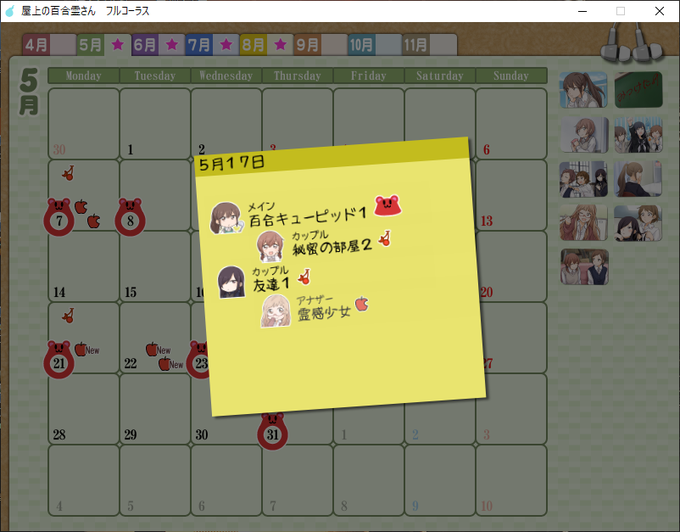The image size is (680, 532).
Task: Open the ponytail girl side-profile thumbnail
Action: 638,179
